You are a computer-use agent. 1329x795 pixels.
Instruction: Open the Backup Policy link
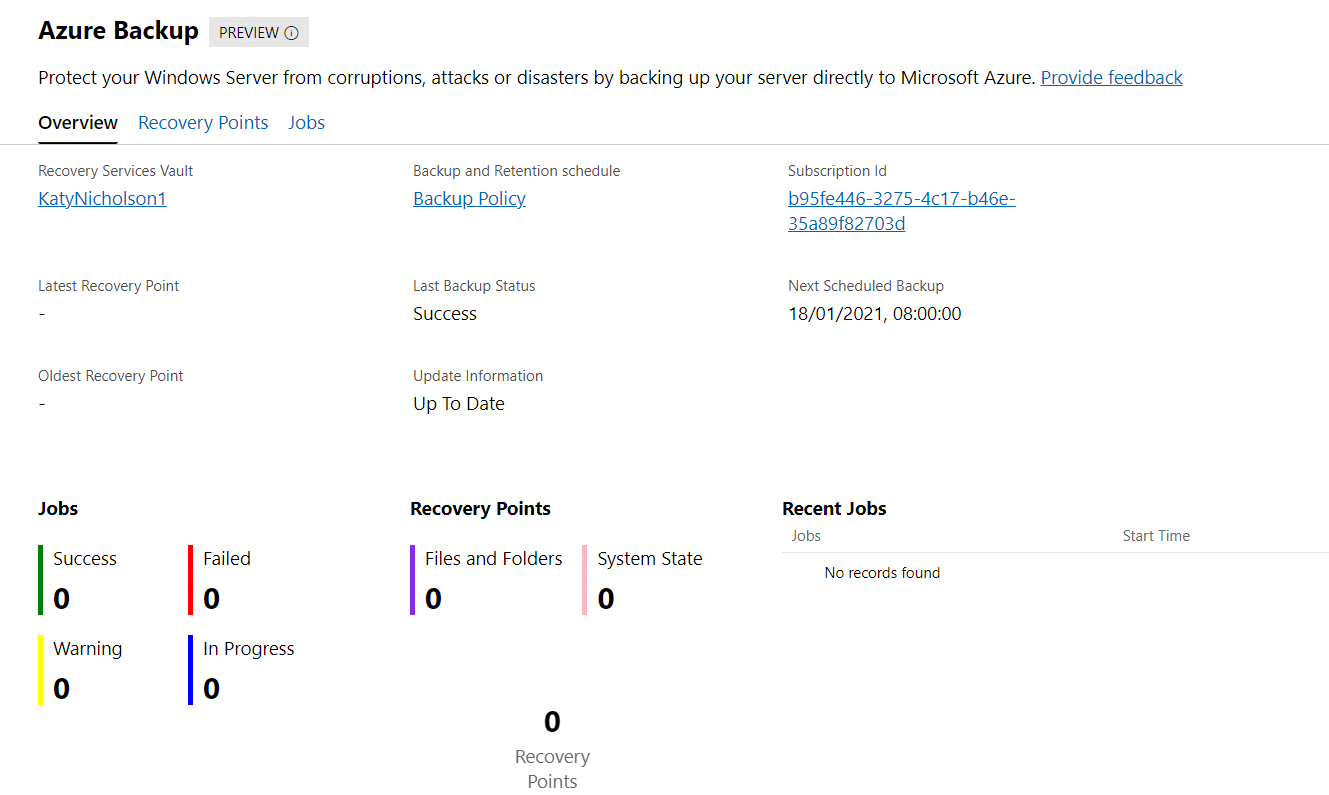click(469, 199)
